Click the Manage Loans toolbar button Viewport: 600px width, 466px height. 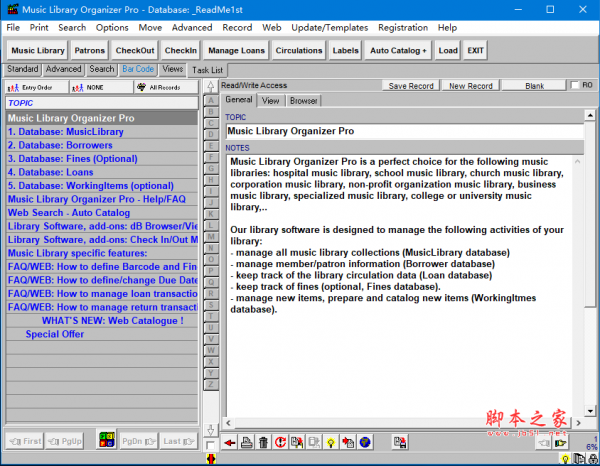238,50
